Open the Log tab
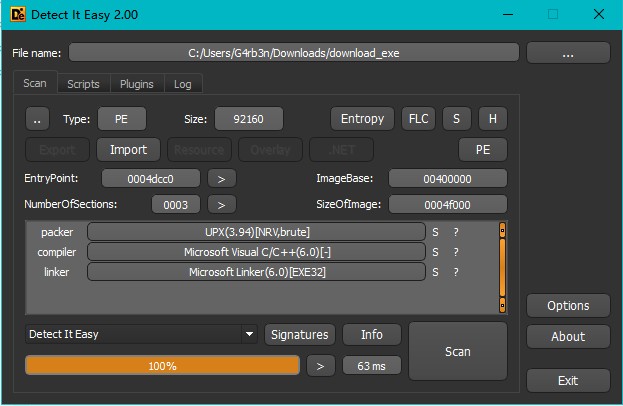 (x=183, y=84)
